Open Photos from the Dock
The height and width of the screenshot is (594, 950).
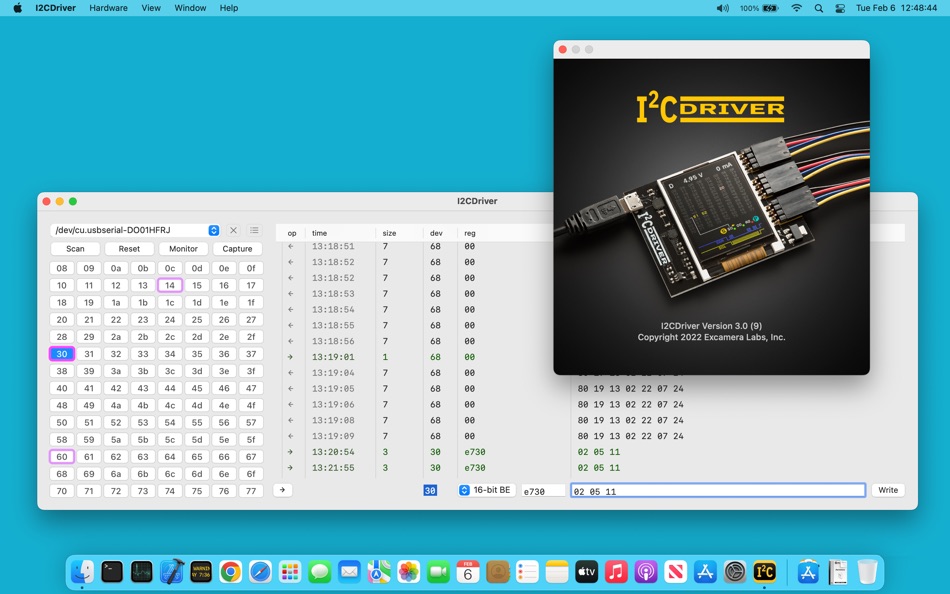(409, 572)
